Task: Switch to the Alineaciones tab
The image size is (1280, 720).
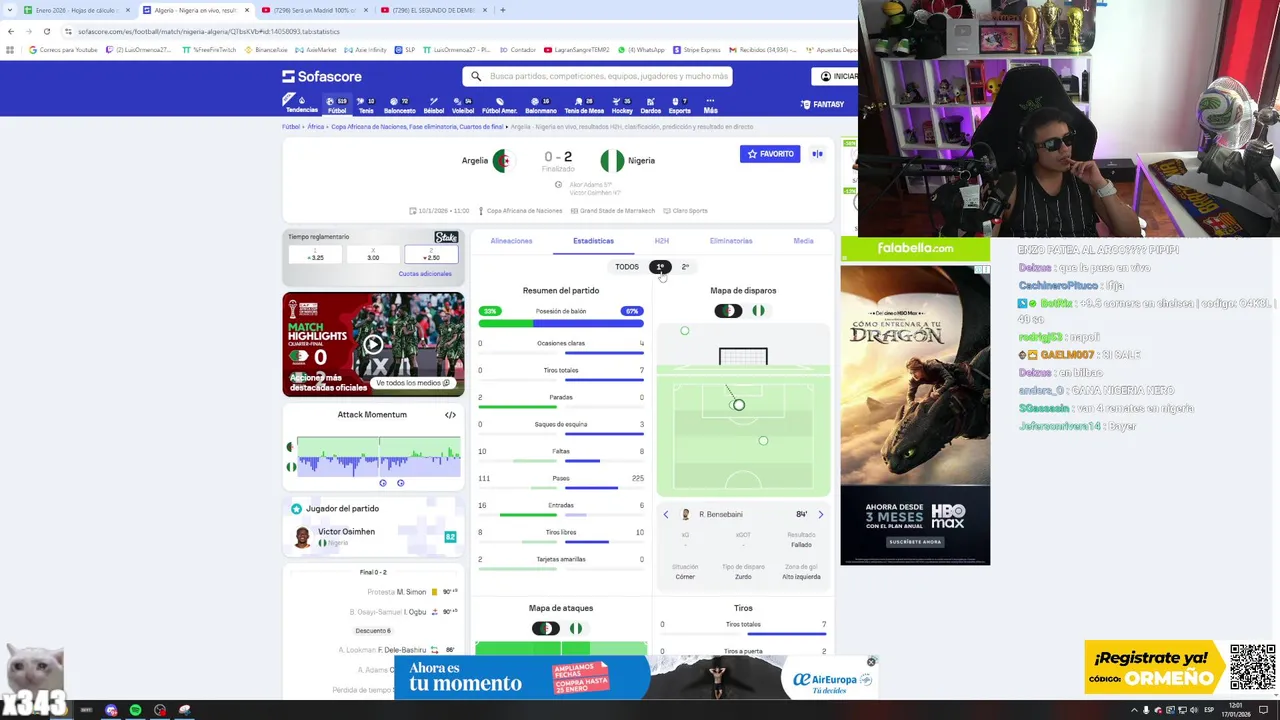Action: 511,241
